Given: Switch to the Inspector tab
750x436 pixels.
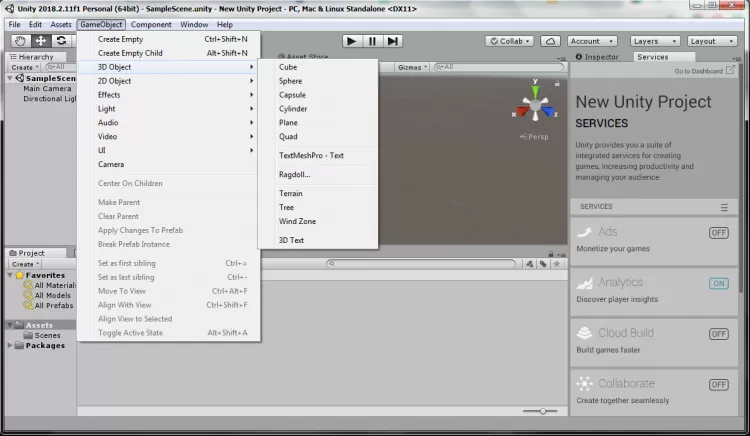Looking at the screenshot, I should click(x=598, y=57).
